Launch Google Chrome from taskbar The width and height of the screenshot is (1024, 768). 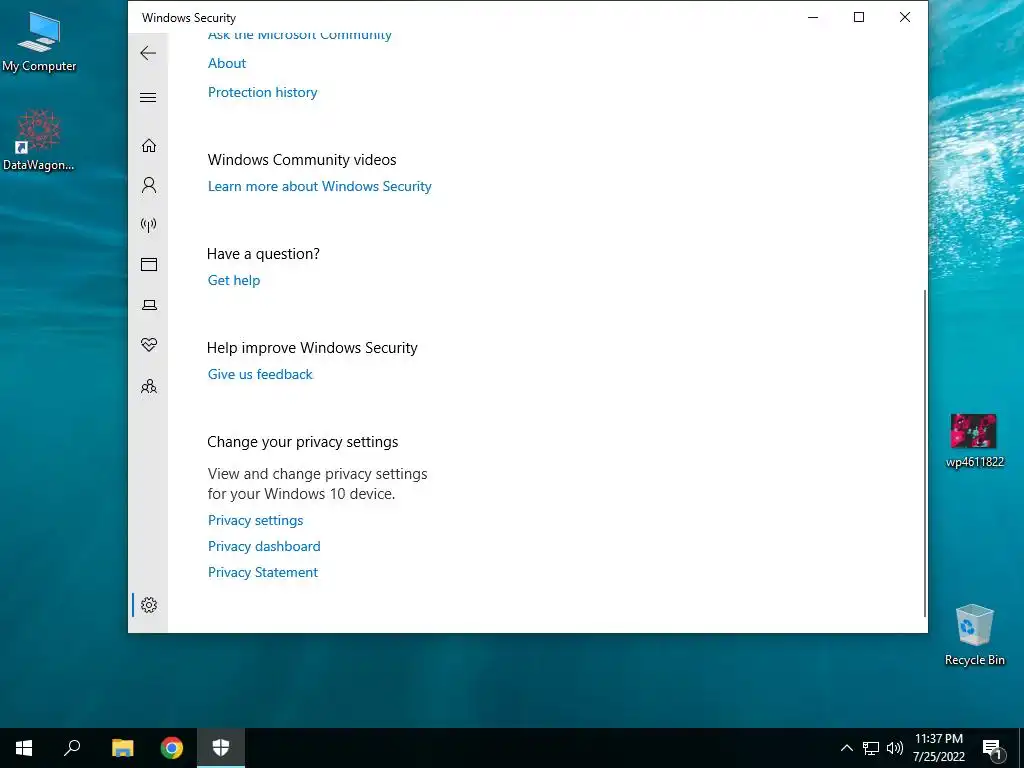(172, 748)
